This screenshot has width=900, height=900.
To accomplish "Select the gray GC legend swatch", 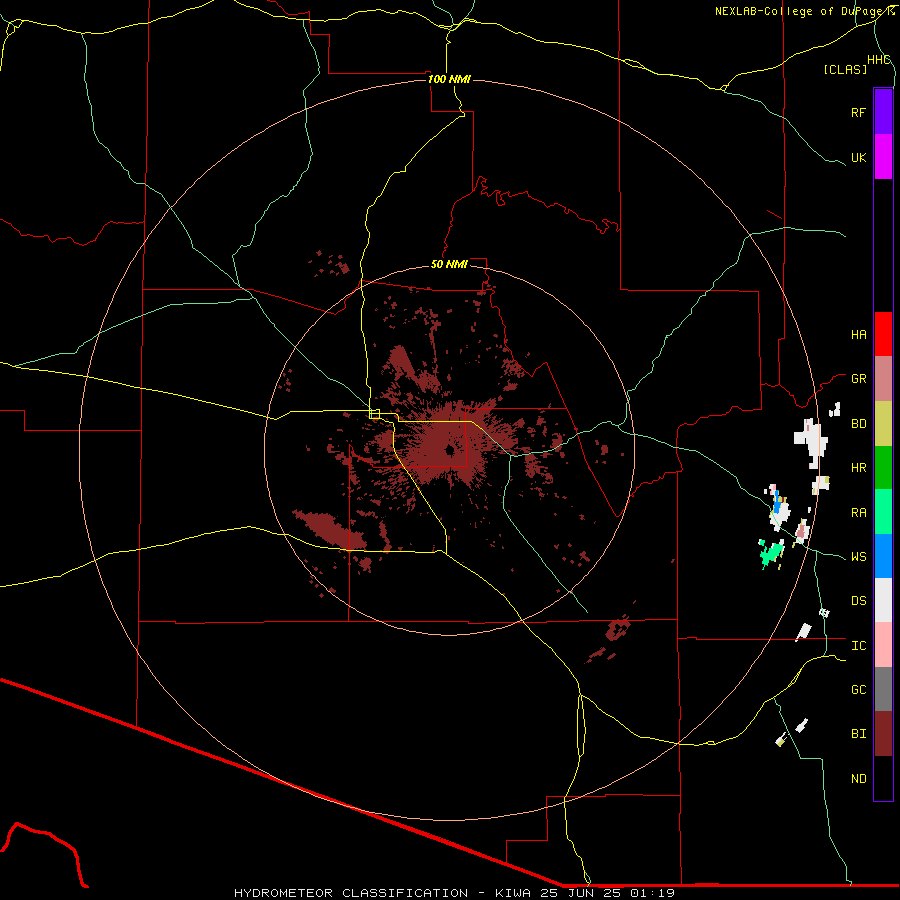I will coord(883,689).
